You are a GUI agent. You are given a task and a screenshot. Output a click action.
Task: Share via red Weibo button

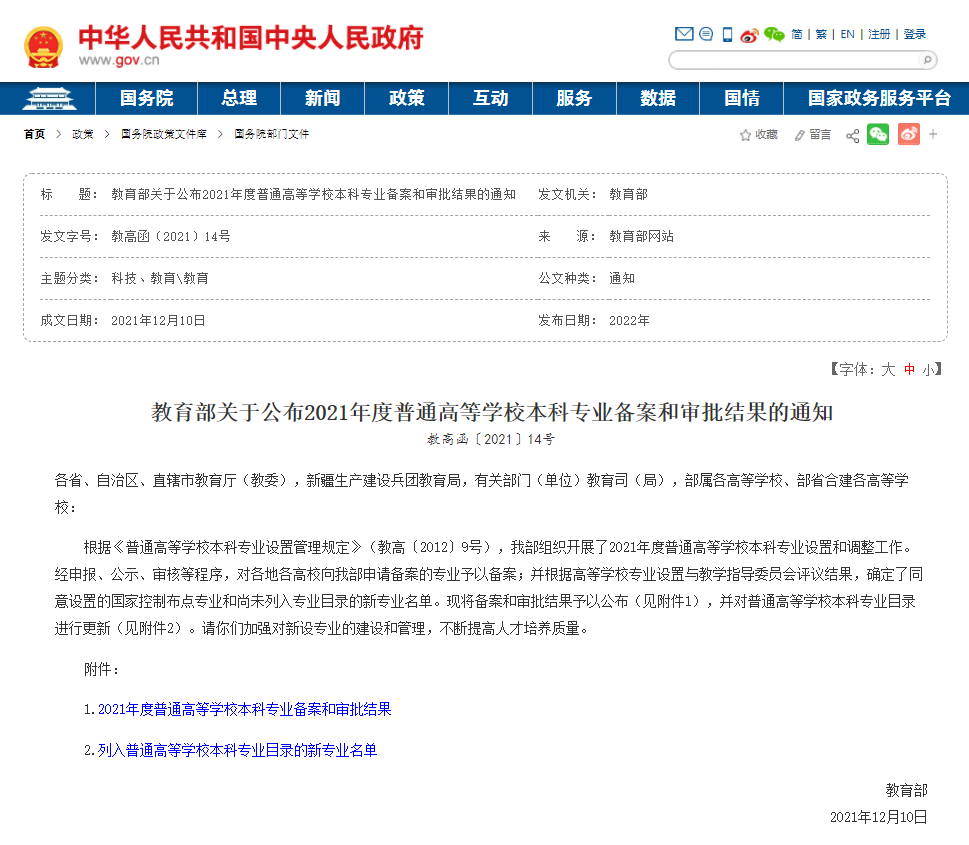[908, 134]
